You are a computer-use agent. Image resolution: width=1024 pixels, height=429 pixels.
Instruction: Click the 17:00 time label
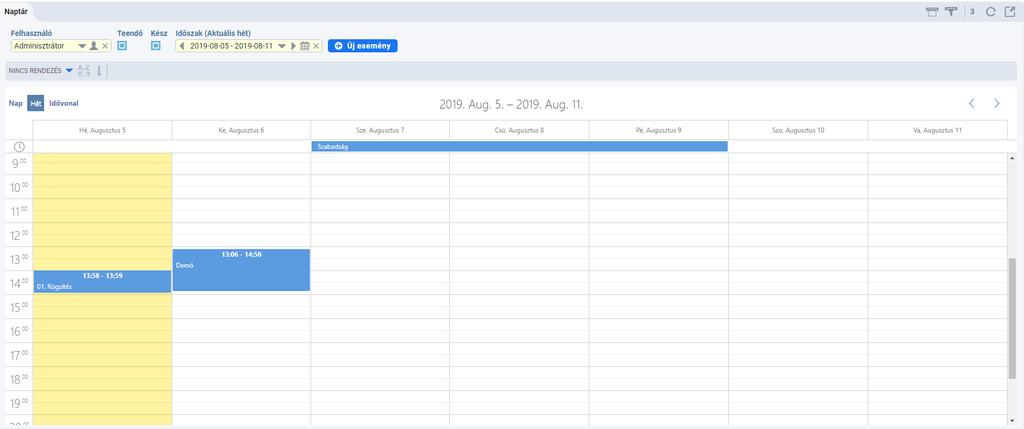pos(19,357)
